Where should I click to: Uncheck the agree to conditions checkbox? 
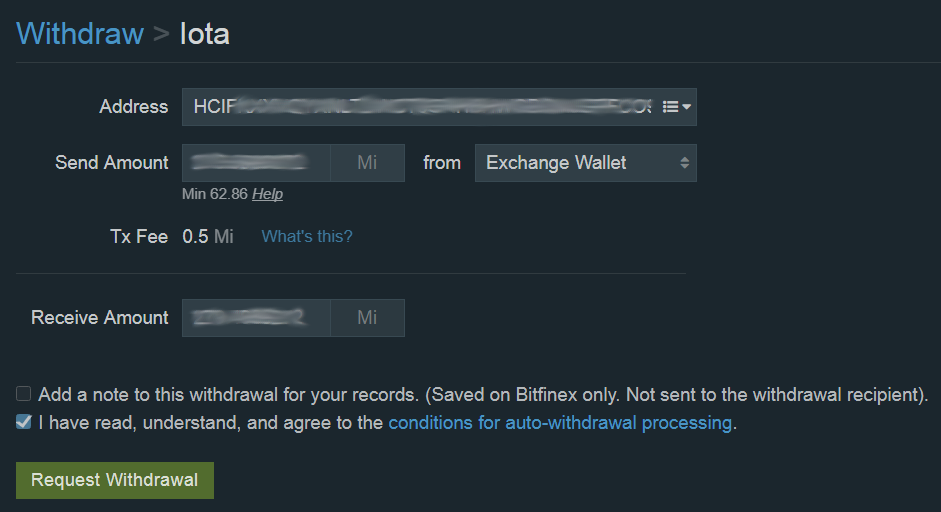click(x=23, y=422)
